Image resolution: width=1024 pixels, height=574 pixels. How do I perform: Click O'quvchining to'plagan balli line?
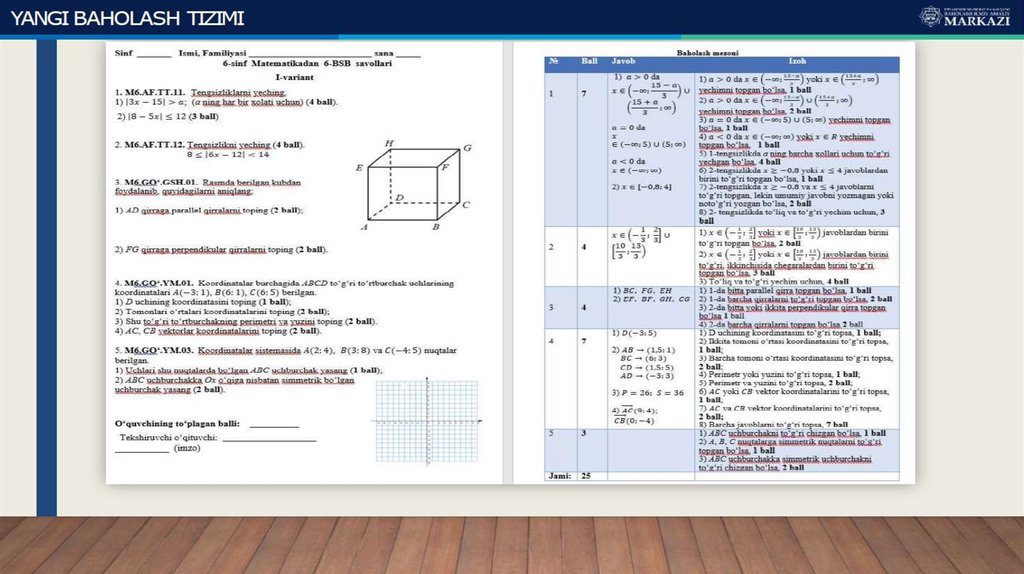click(207, 424)
